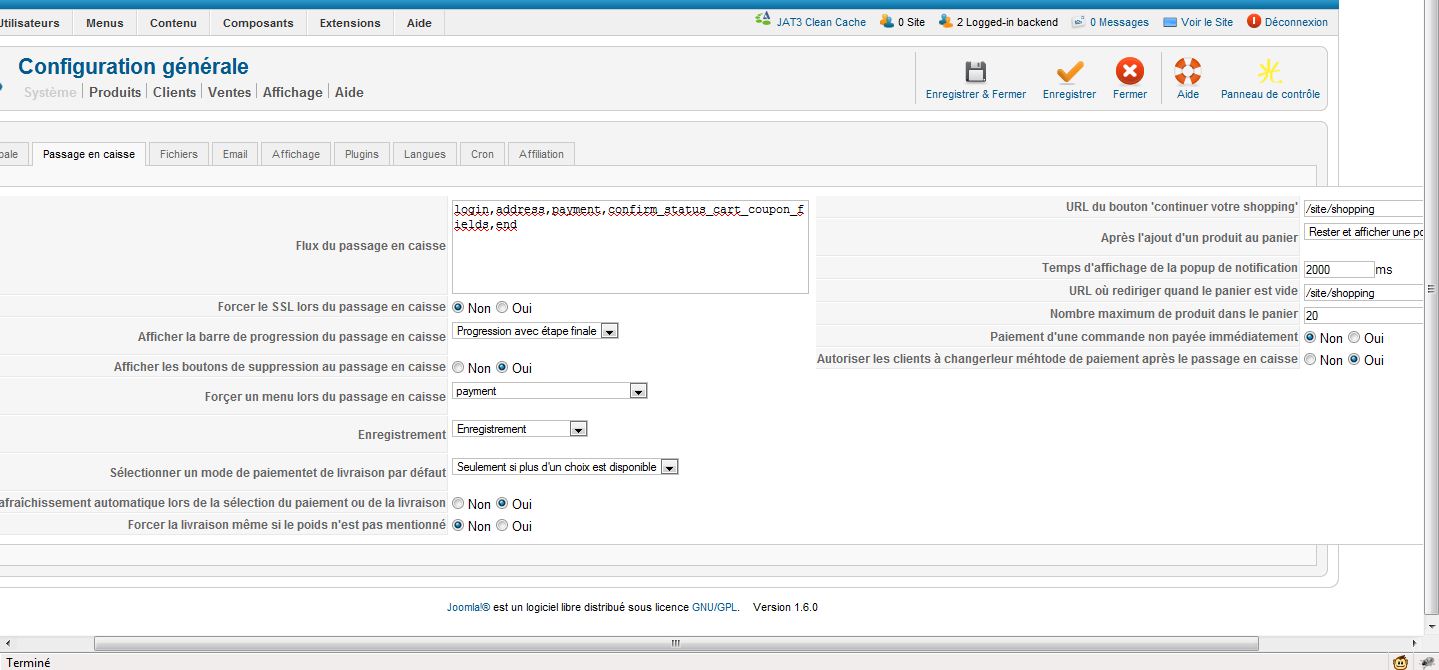
Task: Open the Progression avec étape finale dropdown
Action: click(535, 331)
